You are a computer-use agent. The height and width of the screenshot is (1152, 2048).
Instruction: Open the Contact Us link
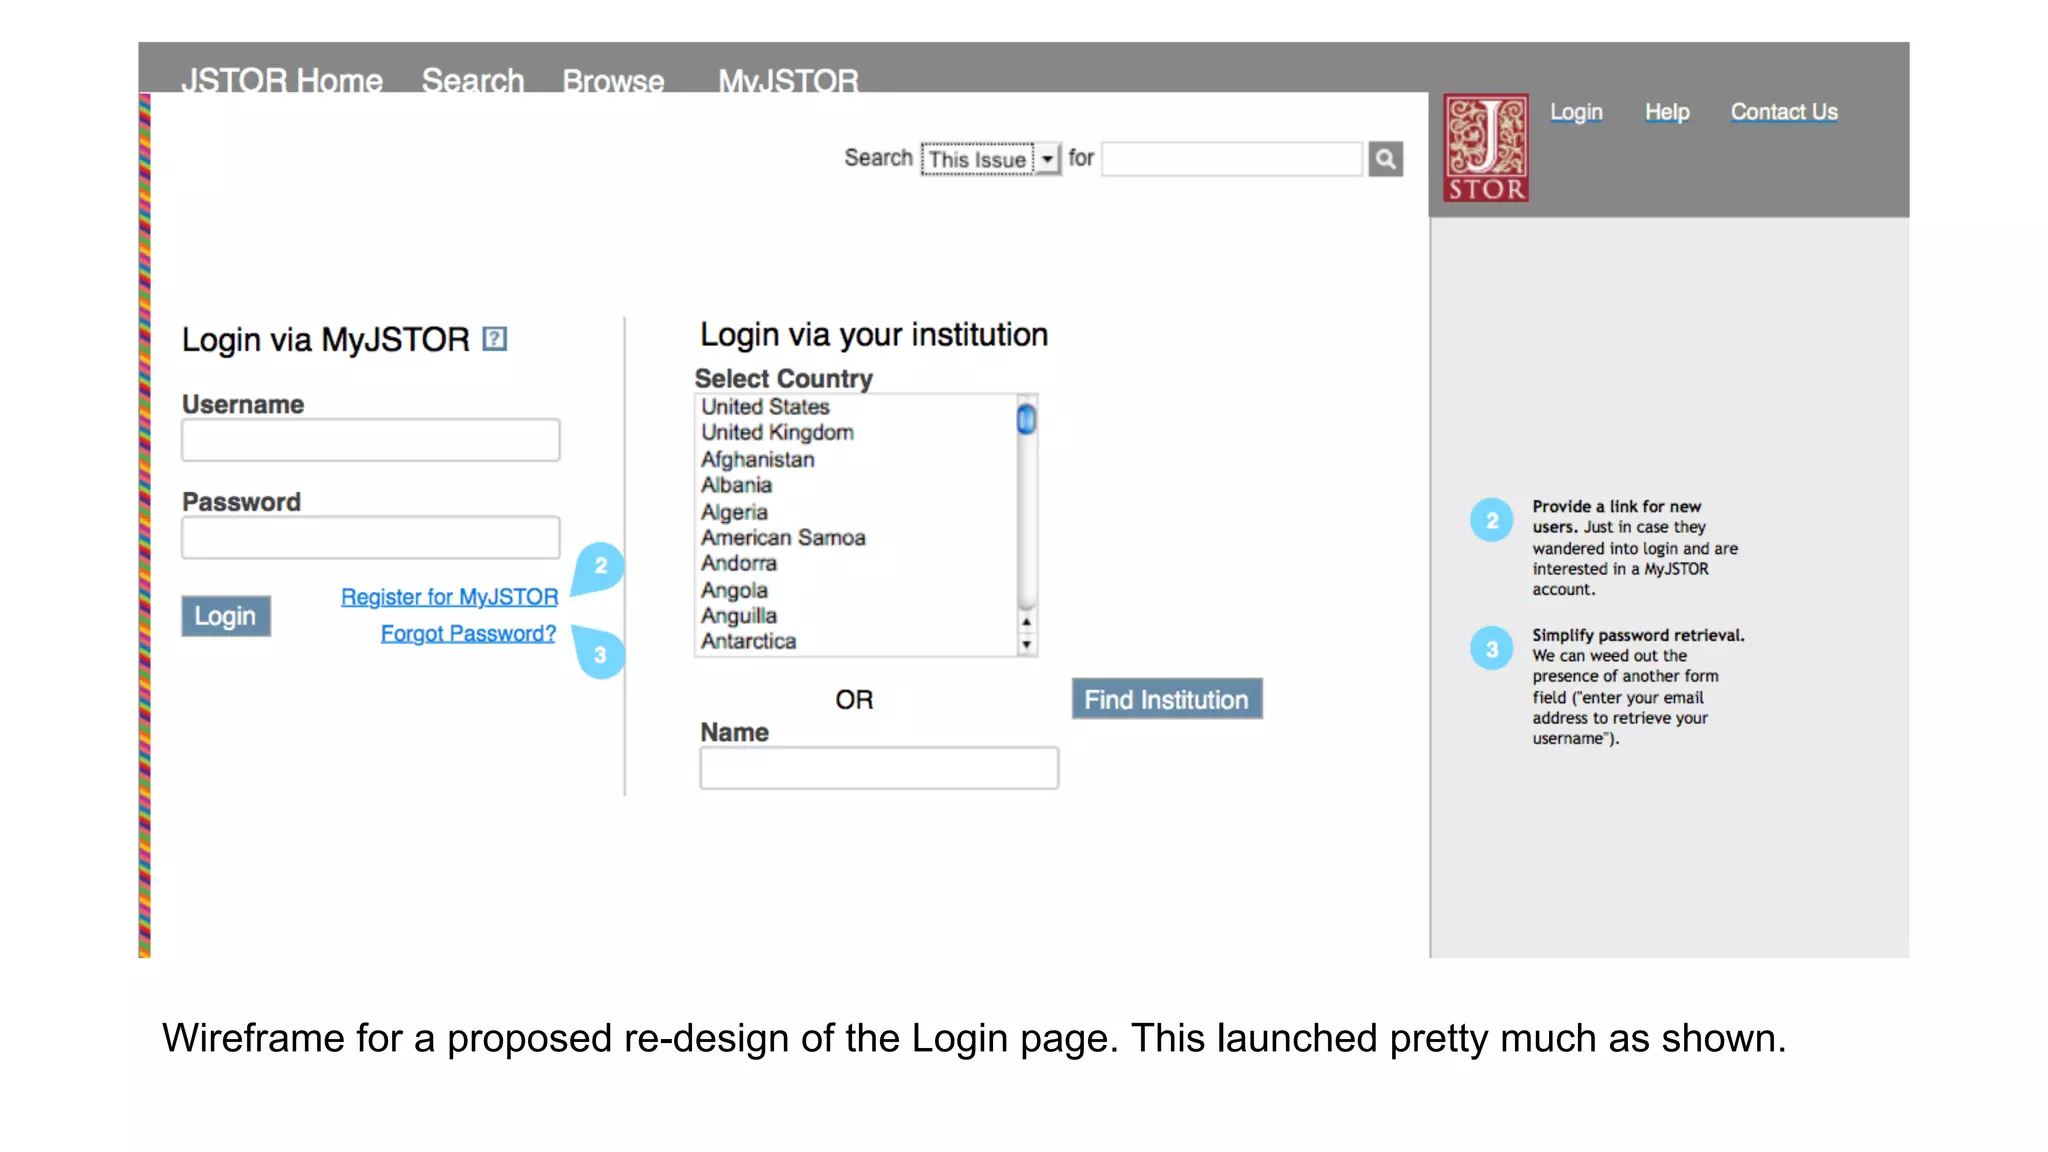1784,112
